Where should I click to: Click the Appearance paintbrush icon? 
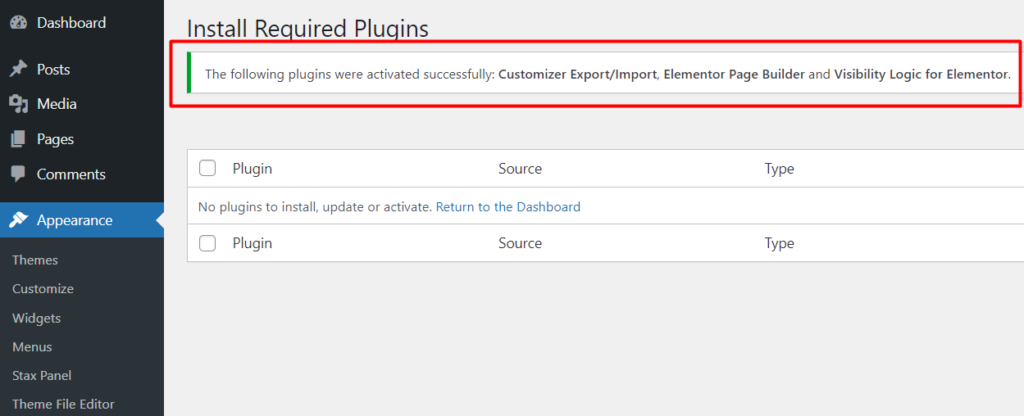[x=18, y=220]
